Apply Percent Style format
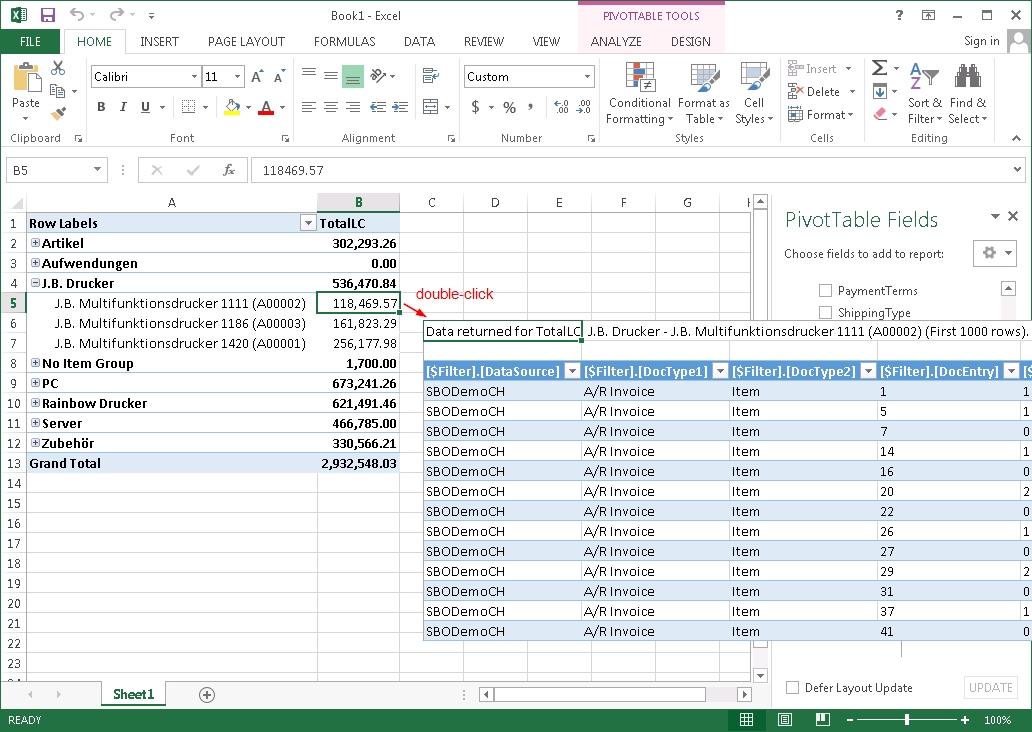1032x732 pixels. pos(509,107)
